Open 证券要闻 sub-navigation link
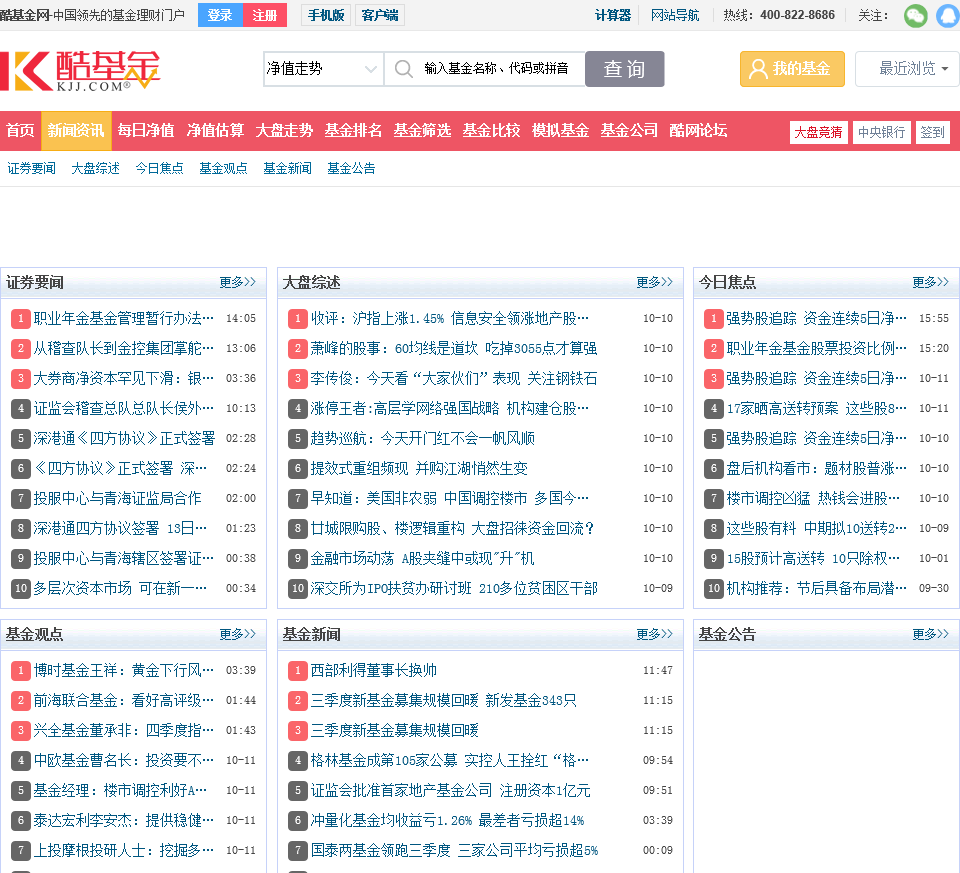Image resolution: width=960 pixels, height=873 pixels. click(31, 168)
